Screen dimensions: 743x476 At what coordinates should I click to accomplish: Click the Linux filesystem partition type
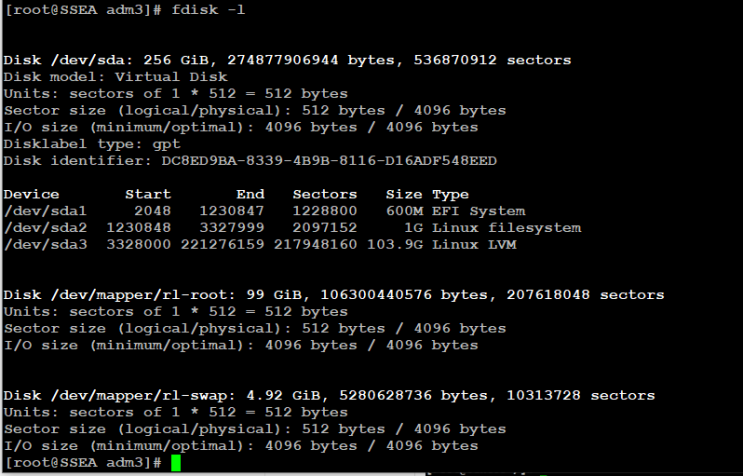point(506,228)
